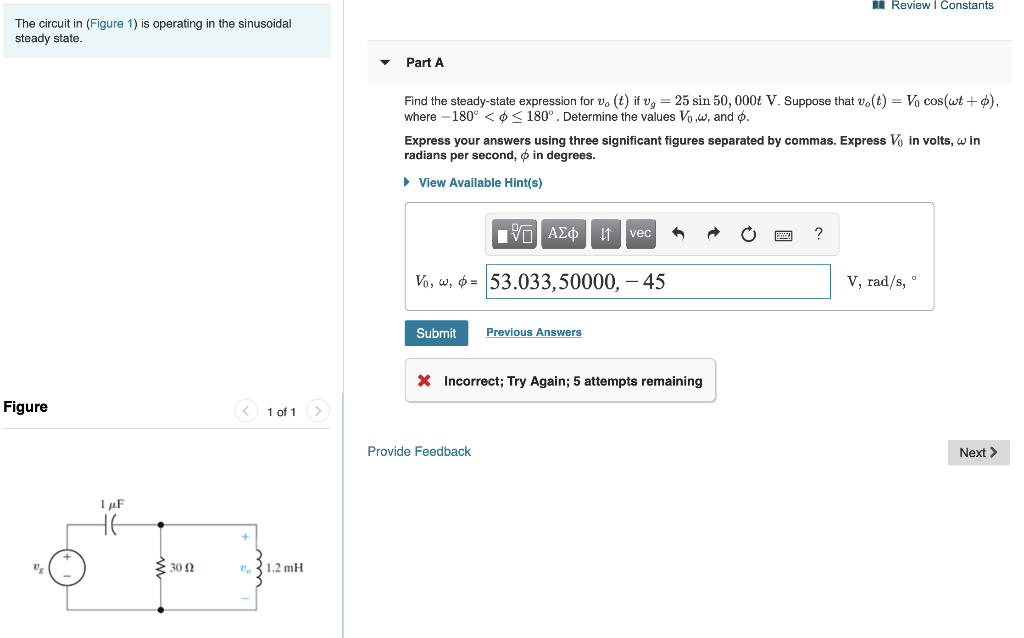
Task: Click the answer input field with 53.033,50000,−45
Action: click(658, 281)
